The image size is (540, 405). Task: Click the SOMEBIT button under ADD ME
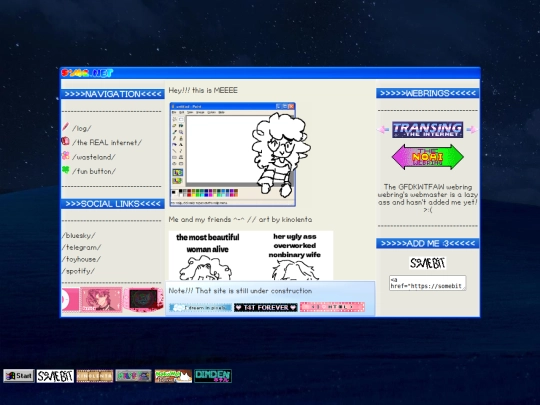pos(427,263)
